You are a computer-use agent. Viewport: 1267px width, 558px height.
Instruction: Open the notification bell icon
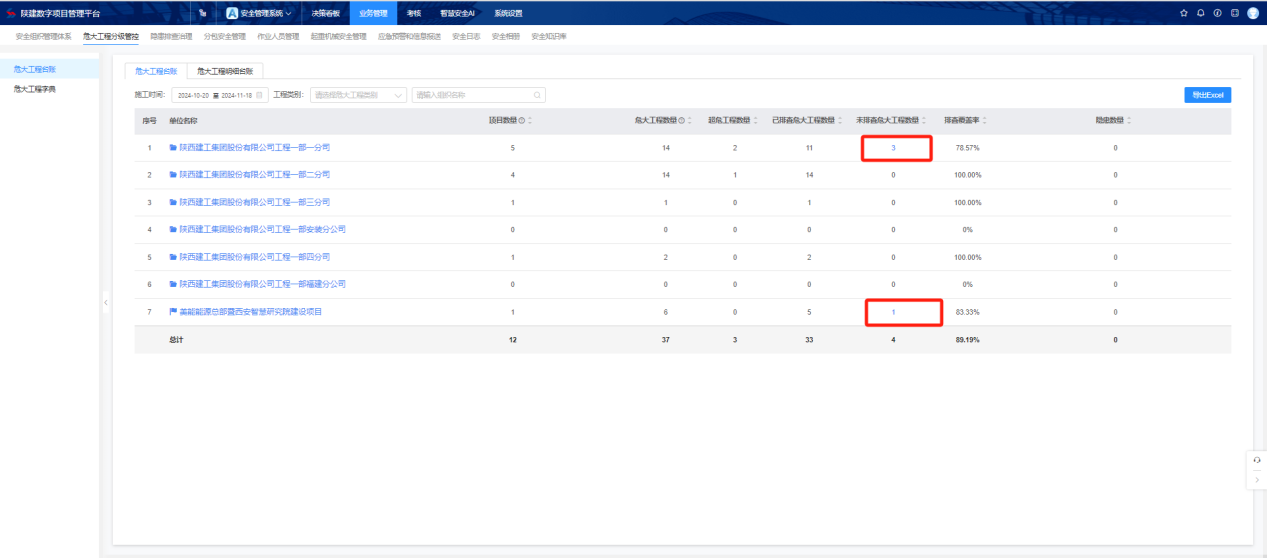pyautogui.click(x=1200, y=13)
